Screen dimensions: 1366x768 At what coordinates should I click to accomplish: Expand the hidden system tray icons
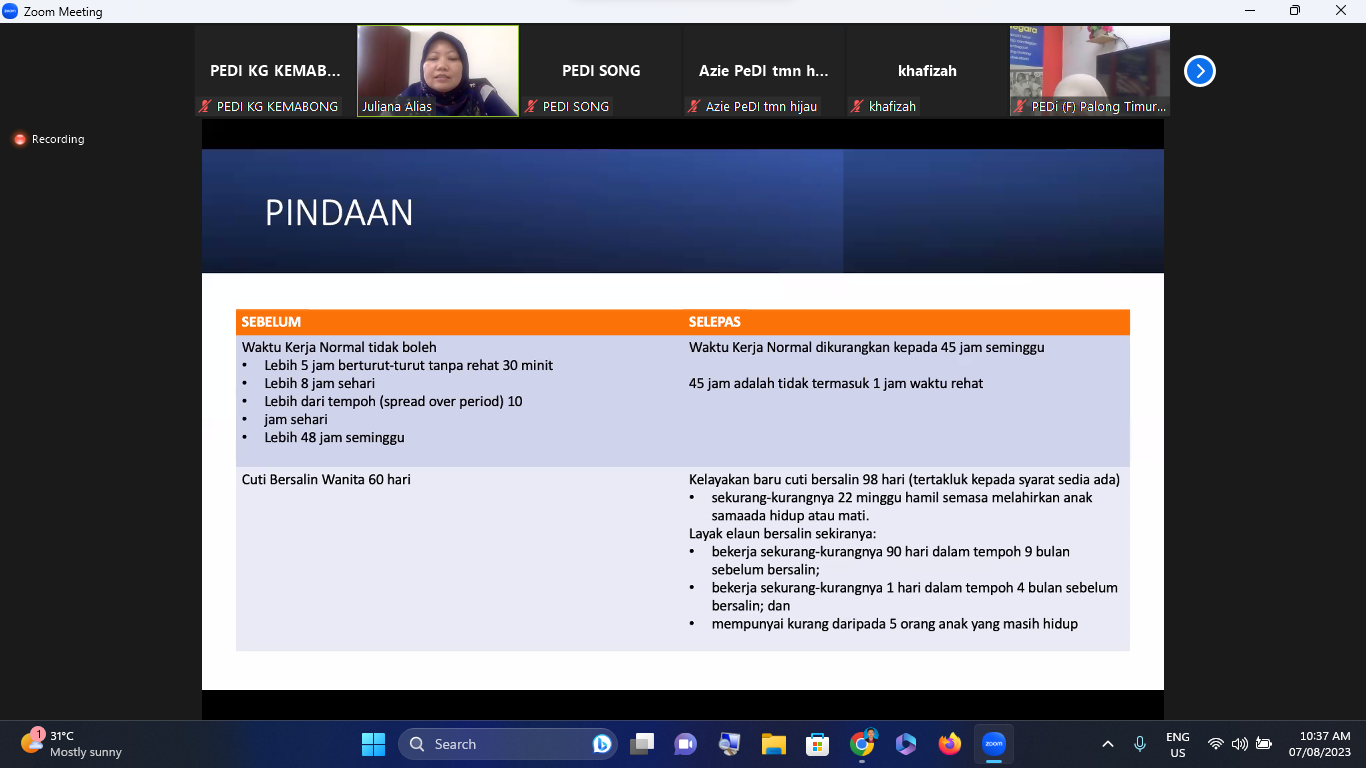pos(1108,744)
